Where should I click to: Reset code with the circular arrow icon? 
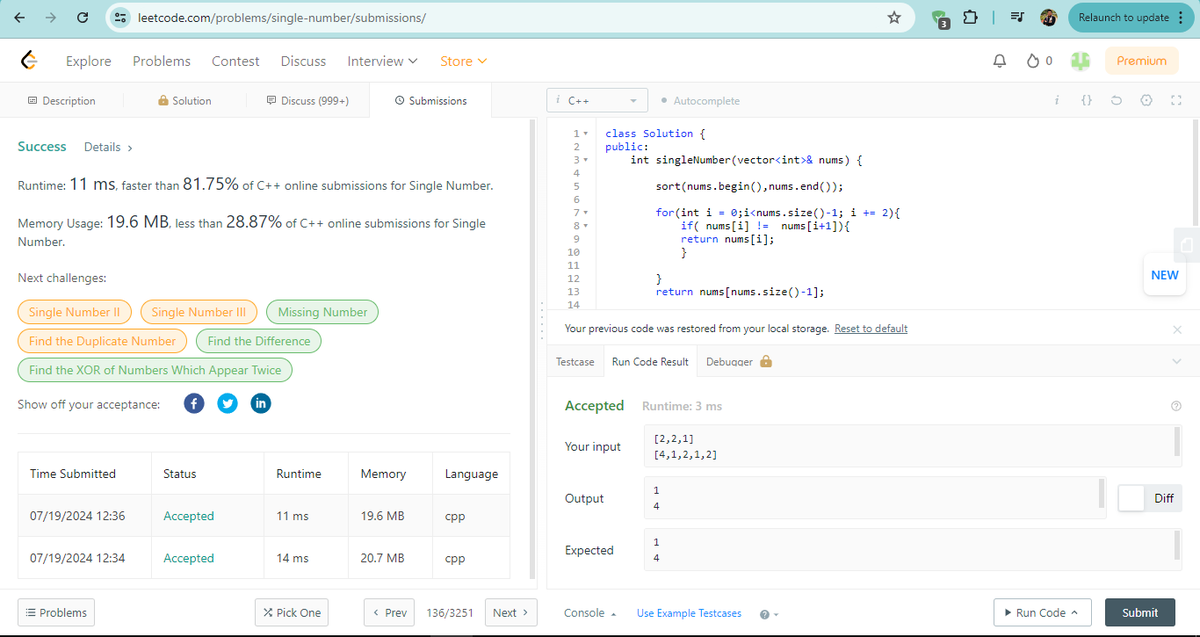tap(1119, 101)
